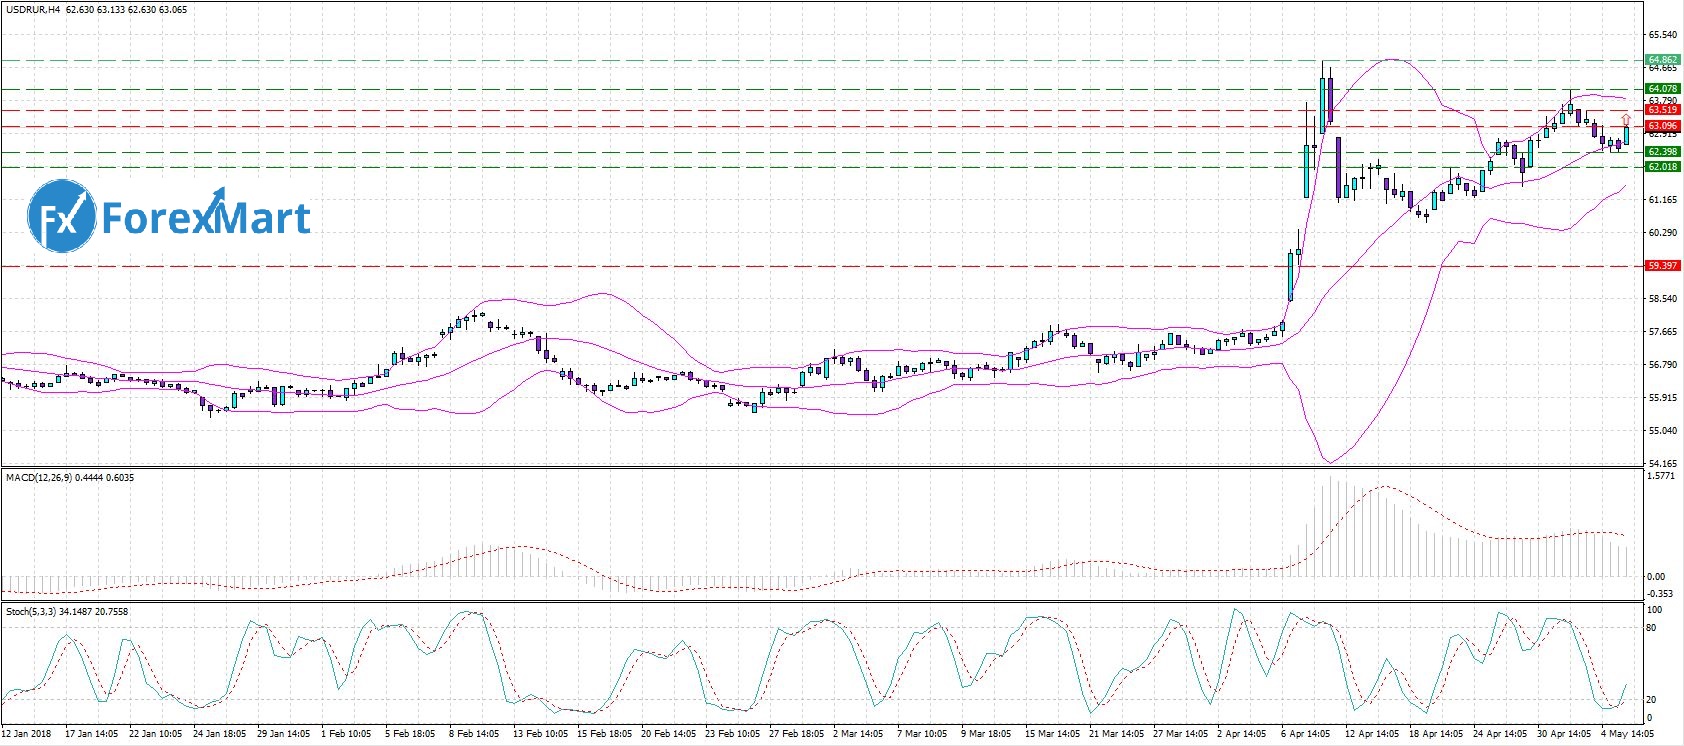Viewport: 1684px width, 746px height.
Task: Click the 58.540 price axis value
Action: [x=1662, y=299]
